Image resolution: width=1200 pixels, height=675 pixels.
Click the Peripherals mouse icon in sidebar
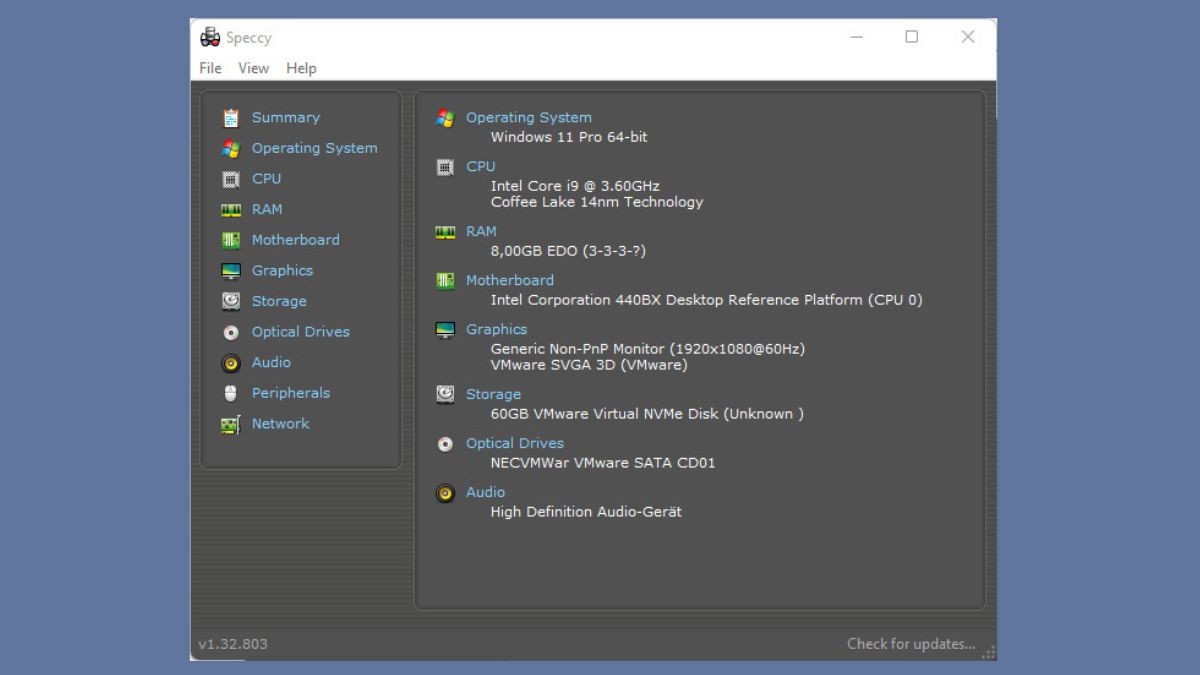(231, 393)
